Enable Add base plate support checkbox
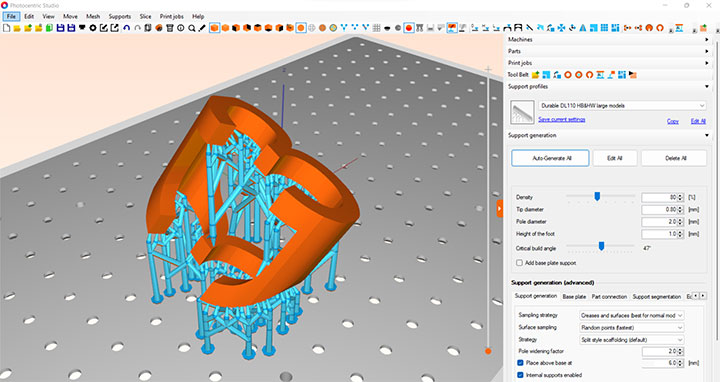The width and height of the screenshot is (720, 382). point(519,263)
